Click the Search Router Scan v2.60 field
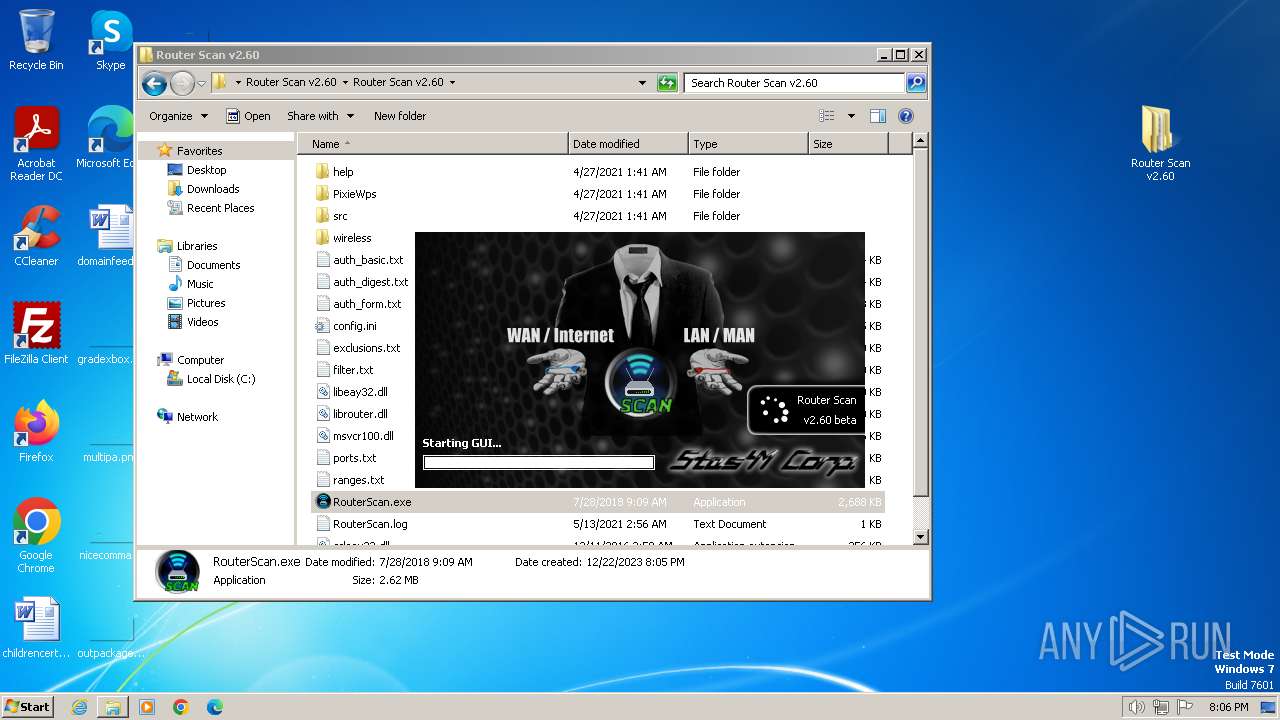Image resolution: width=1280 pixels, height=720 pixels. coord(795,83)
